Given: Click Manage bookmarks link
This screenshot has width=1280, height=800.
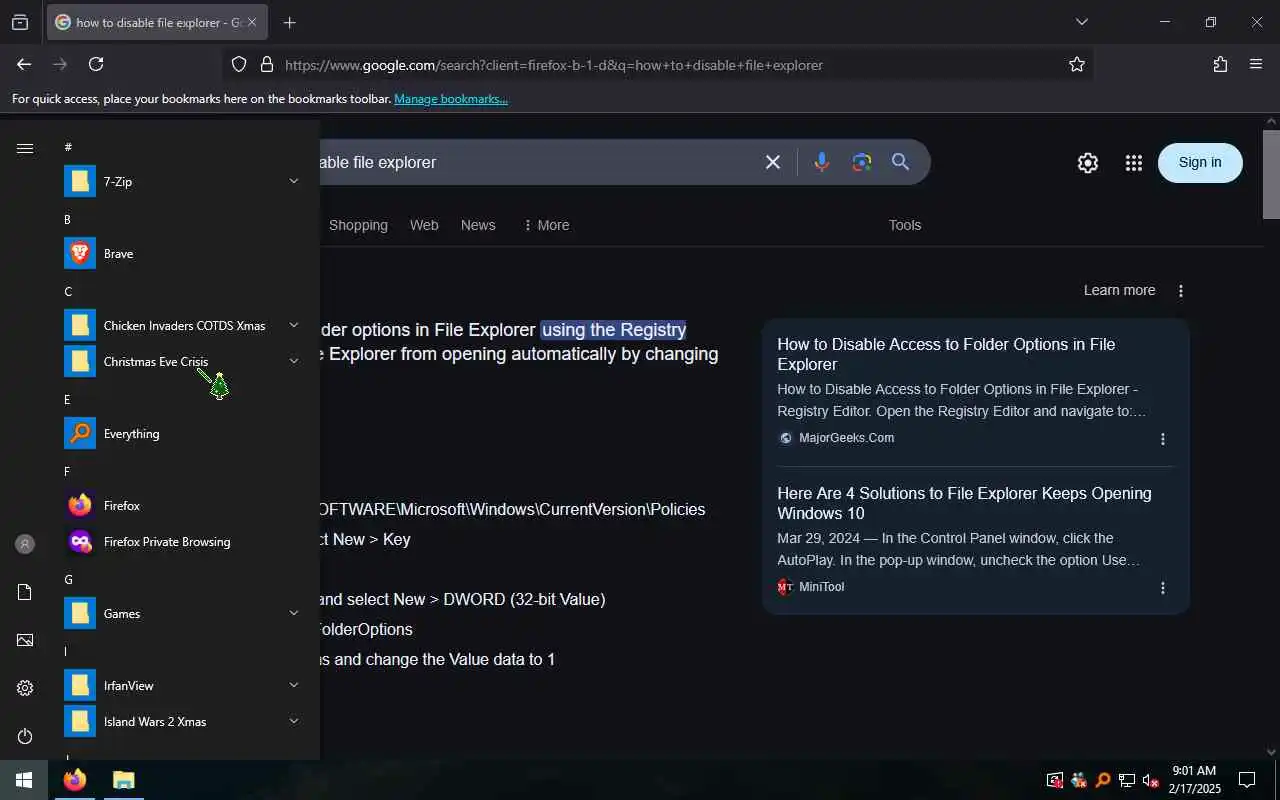Looking at the screenshot, I should [451, 99].
